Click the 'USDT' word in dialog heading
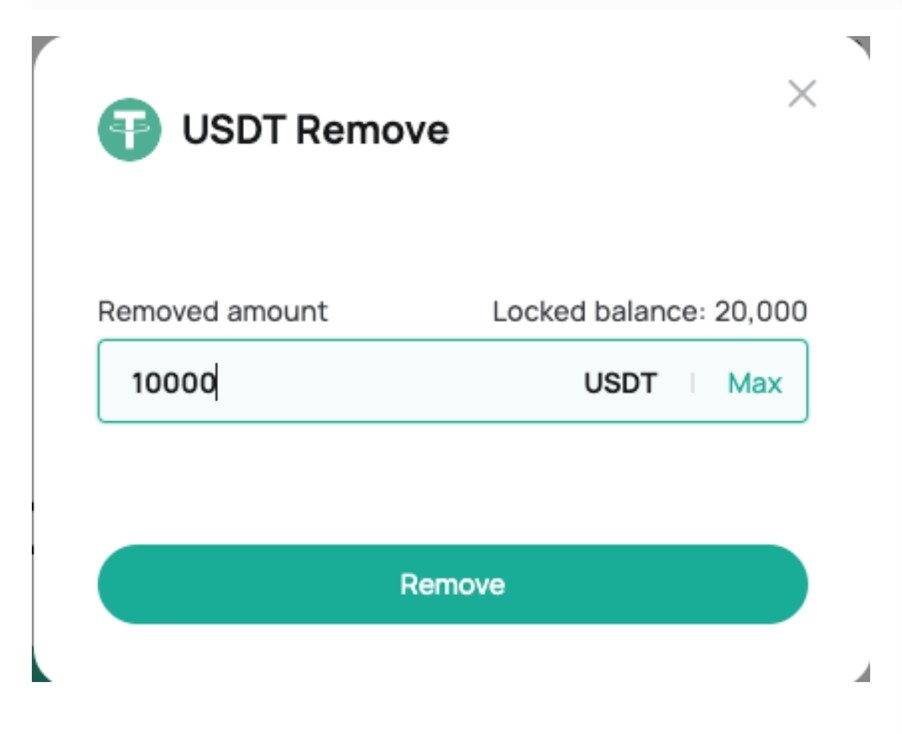902x734 pixels. pos(234,129)
